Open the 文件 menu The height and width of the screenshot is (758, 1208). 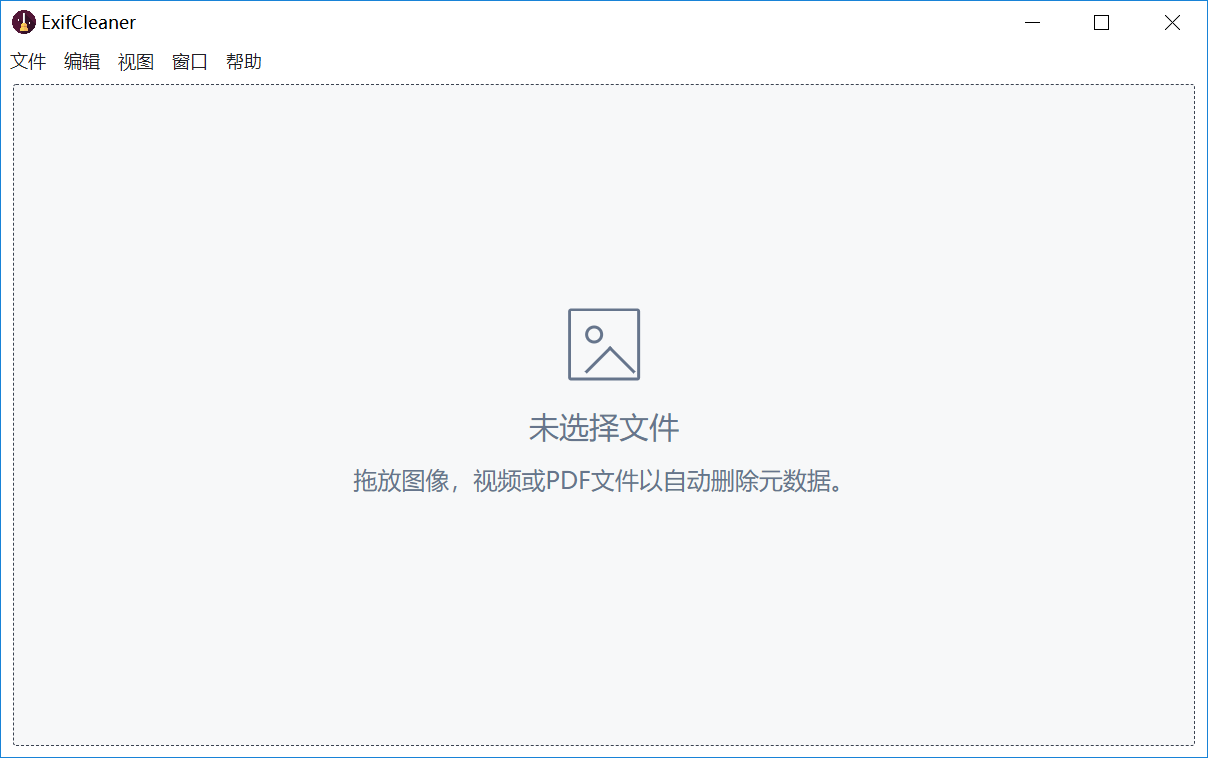tap(28, 62)
